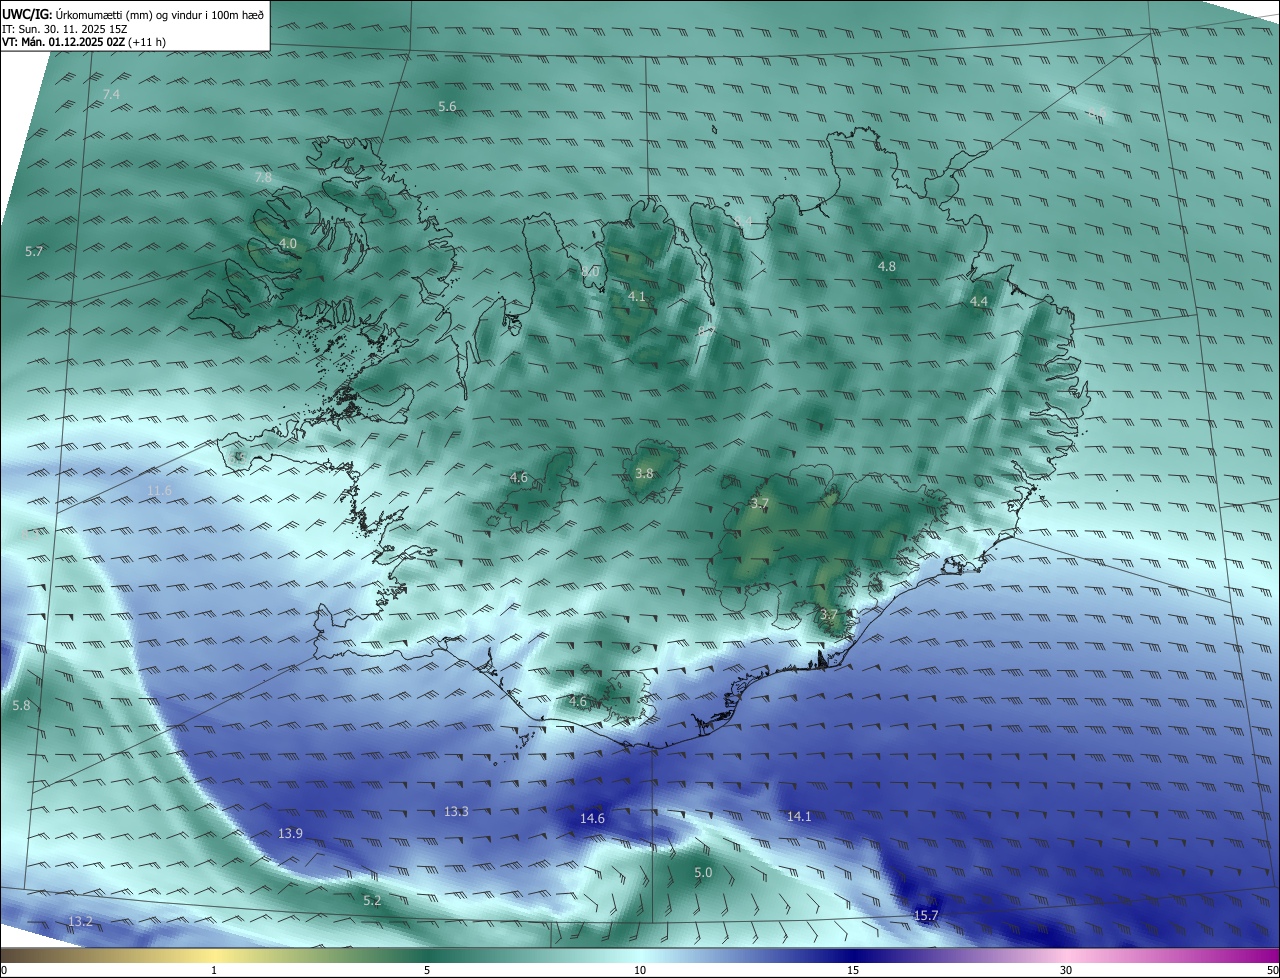The height and width of the screenshot is (978, 1280).
Task: Click the 5.0 value south of Iceland
Action: coord(703,873)
